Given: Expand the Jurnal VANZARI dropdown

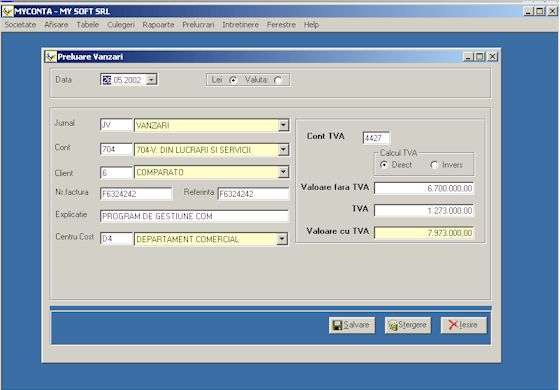Looking at the screenshot, I should [x=283, y=125].
